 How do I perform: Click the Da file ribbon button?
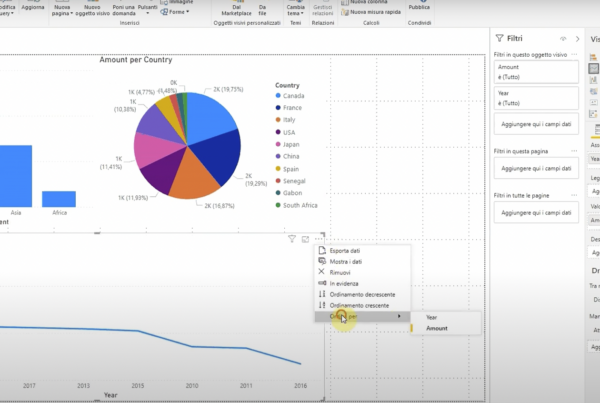[262, 10]
